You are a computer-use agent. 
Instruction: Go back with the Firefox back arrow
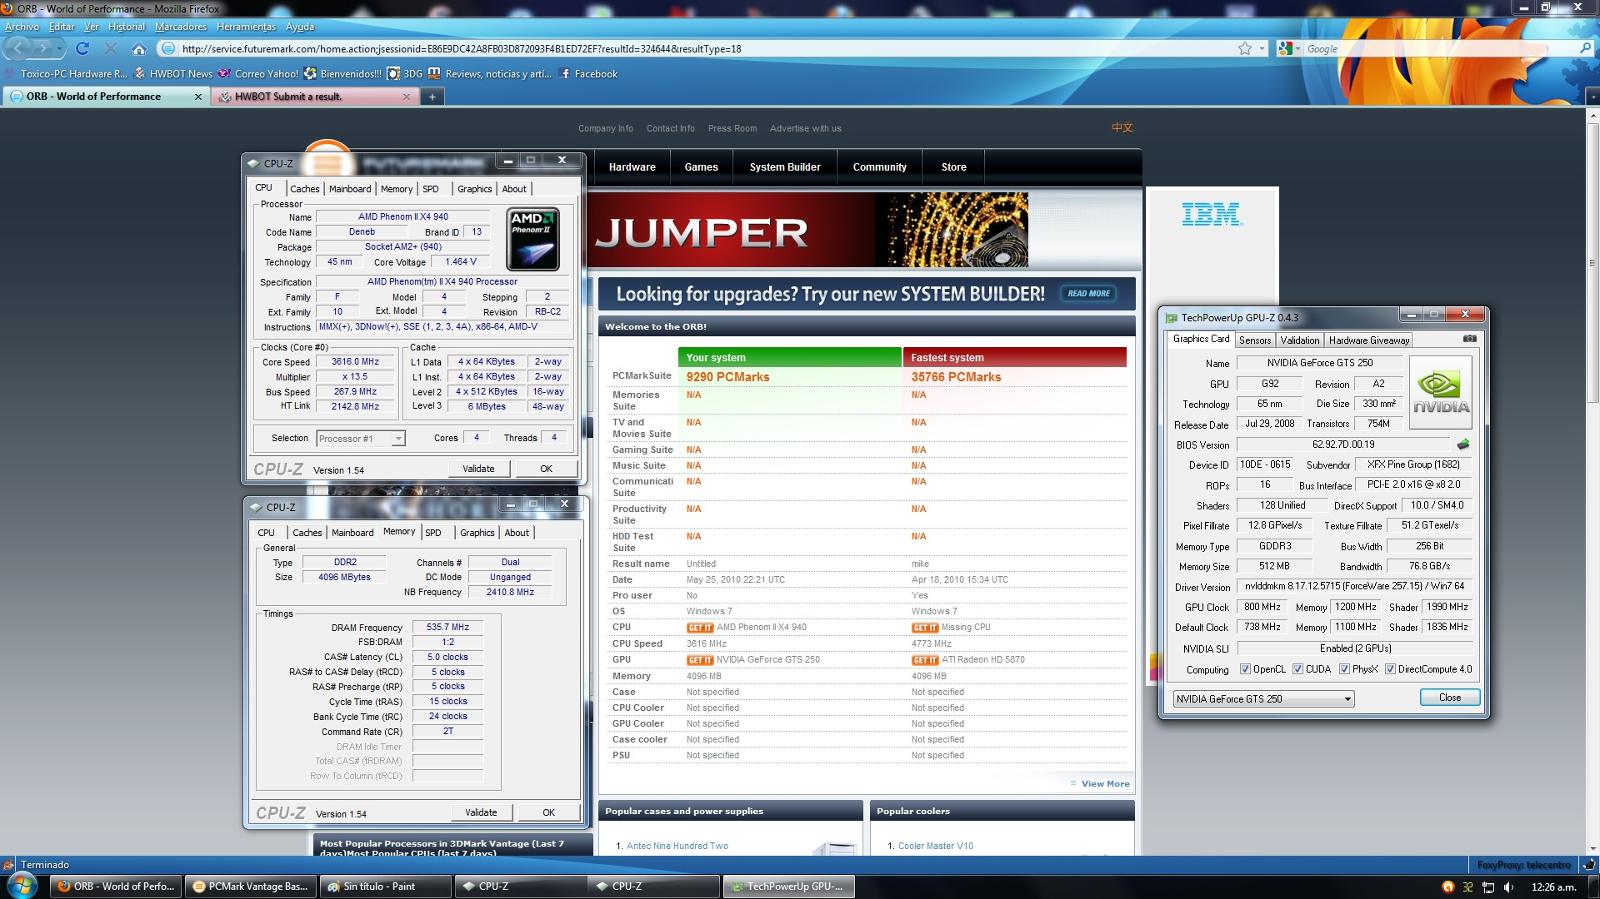click(19, 48)
